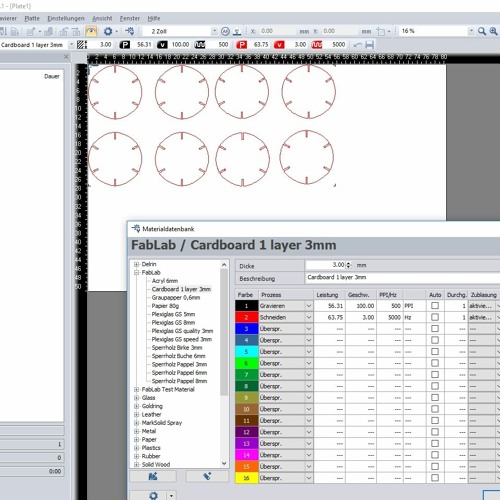The width and height of the screenshot is (500, 500).
Task: Close the left job panel with X
Action: [x=66, y=57]
